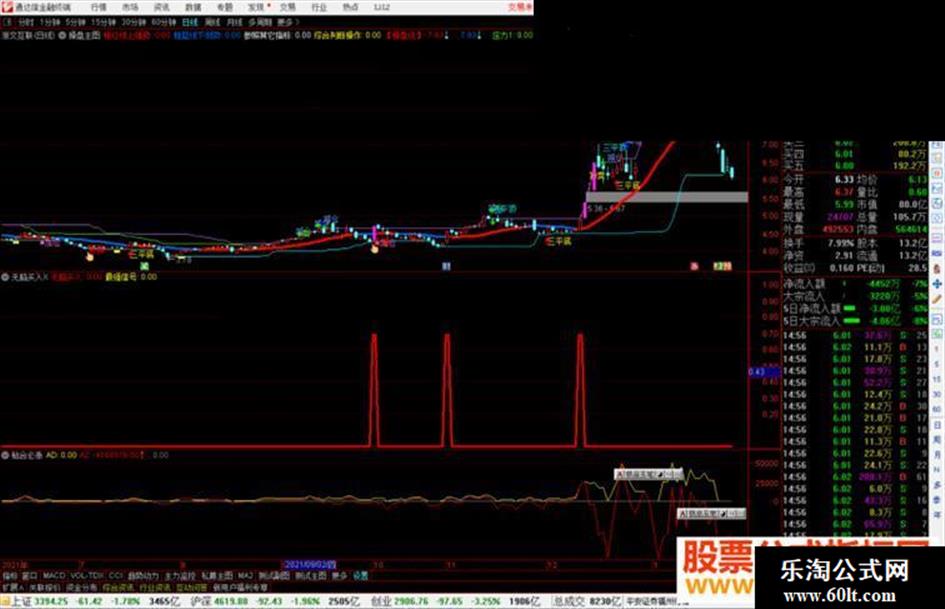Select the MACD indicator tab
This screenshot has height=609, width=945.
point(54,576)
